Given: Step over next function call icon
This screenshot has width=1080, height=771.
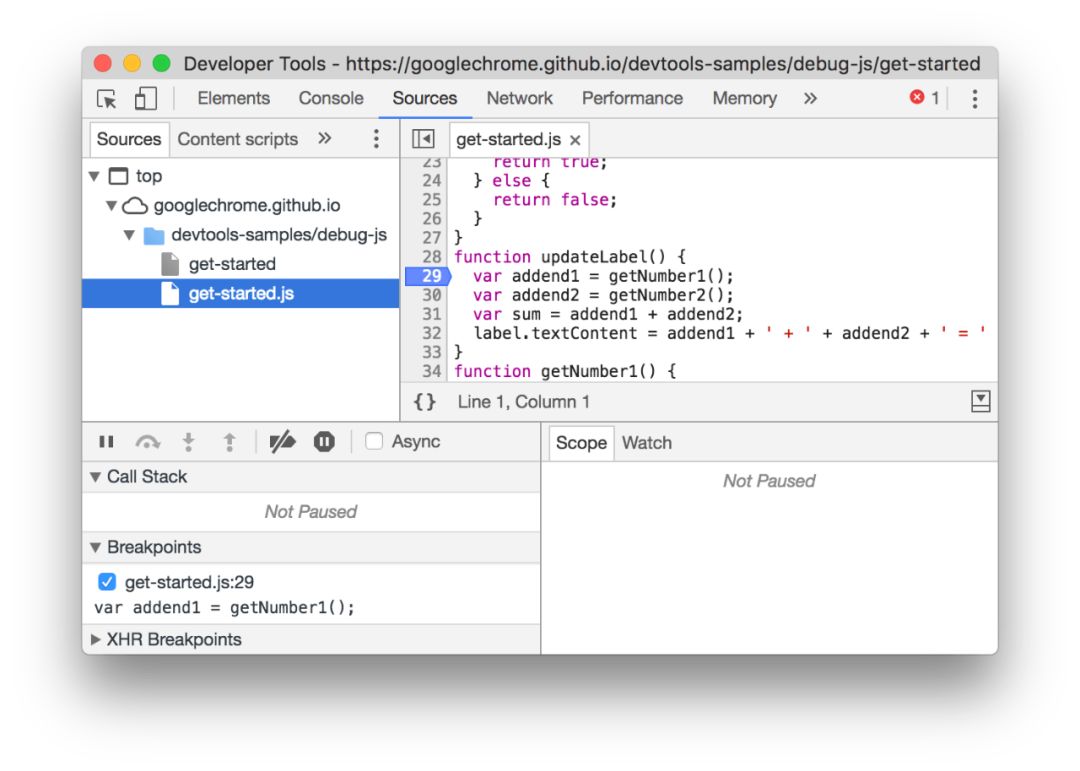Looking at the screenshot, I should 147,442.
